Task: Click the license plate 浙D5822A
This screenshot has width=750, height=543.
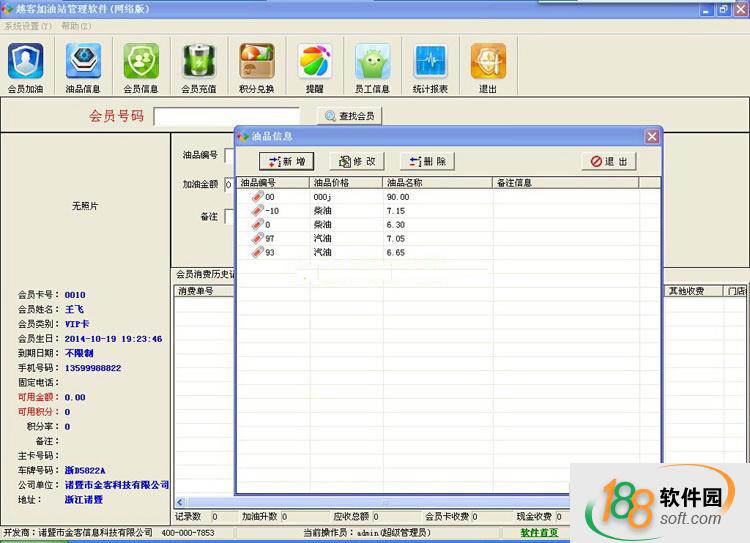Action: point(85,470)
